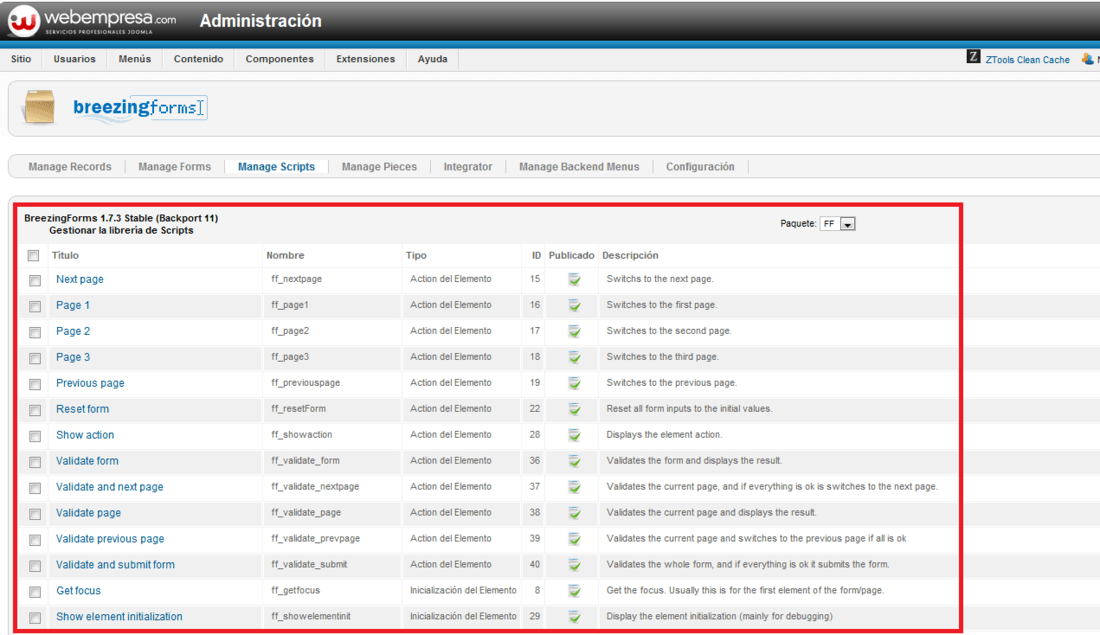Click the ff_getfocus name cell

tap(296, 591)
